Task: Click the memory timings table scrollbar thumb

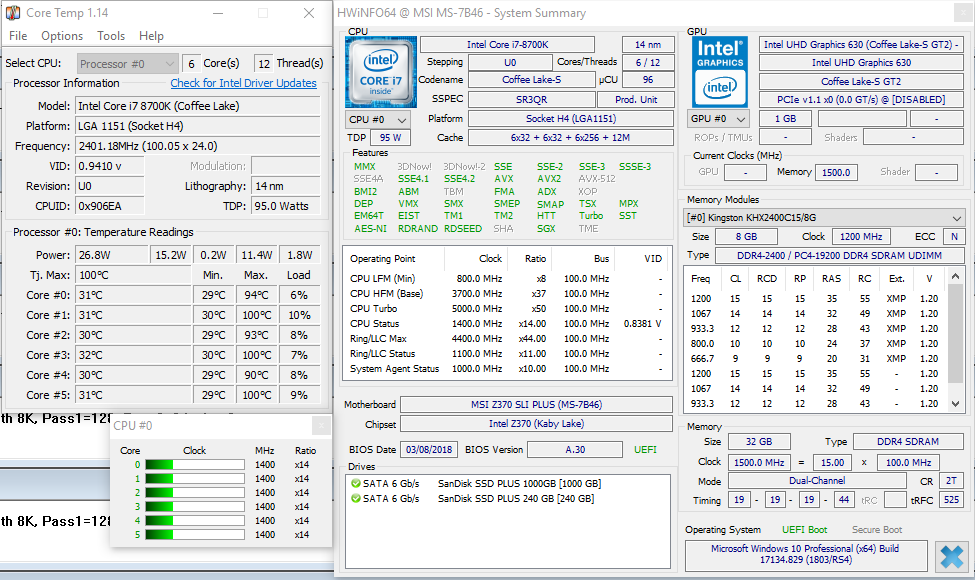Action: (x=956, y=333)
